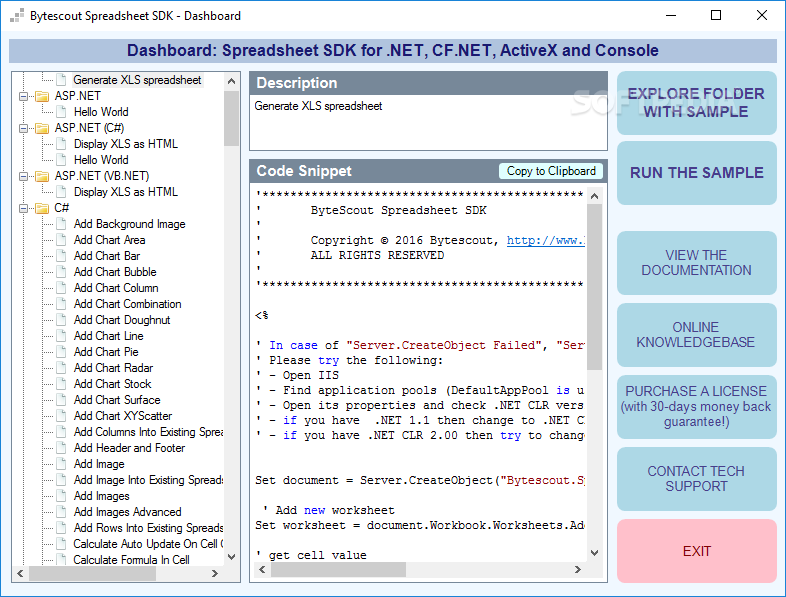Click the code snippet scroll-right arrow

click(577, 569)
